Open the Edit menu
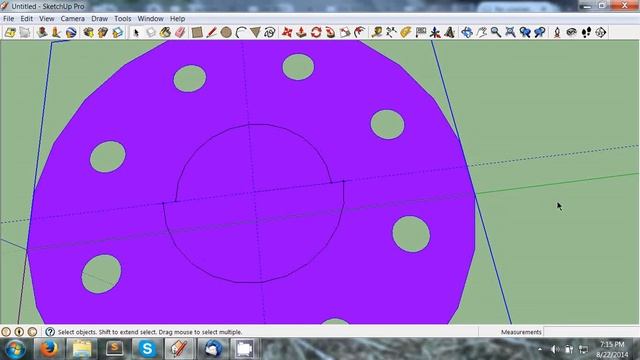Viewport: 640px width, 360px height. (x=27, y=19)
